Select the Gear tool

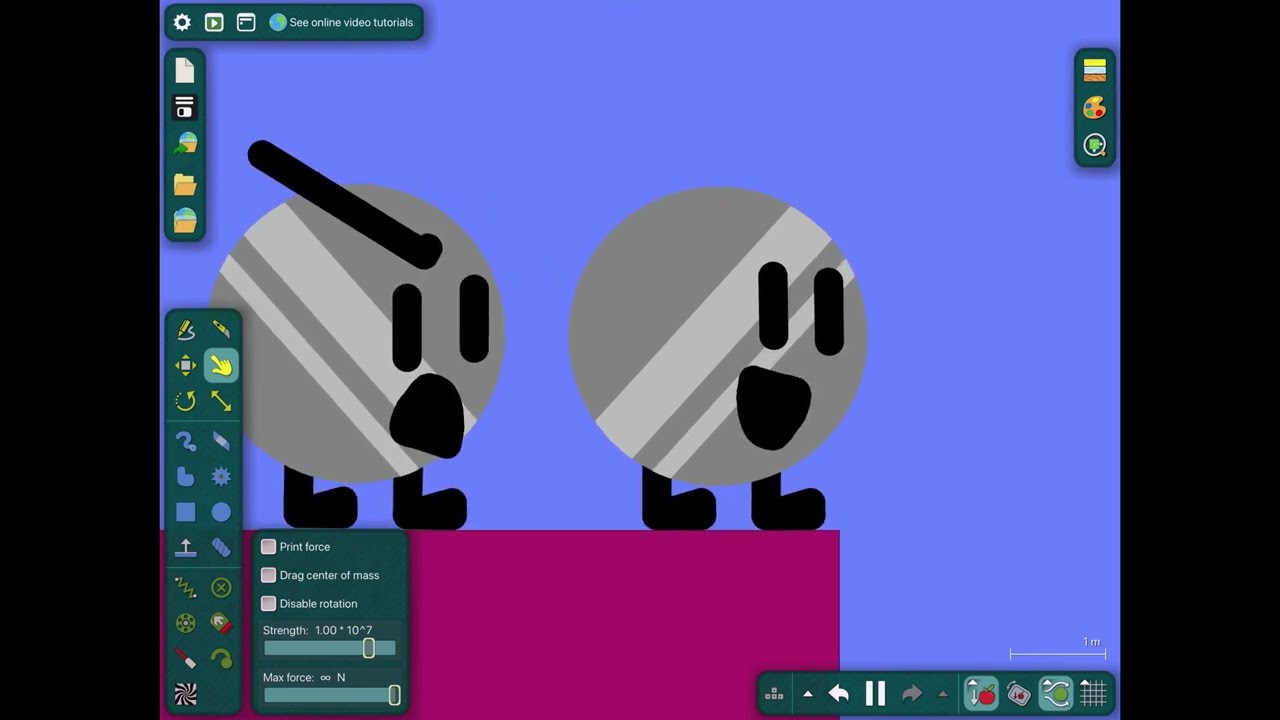[221, 477]
